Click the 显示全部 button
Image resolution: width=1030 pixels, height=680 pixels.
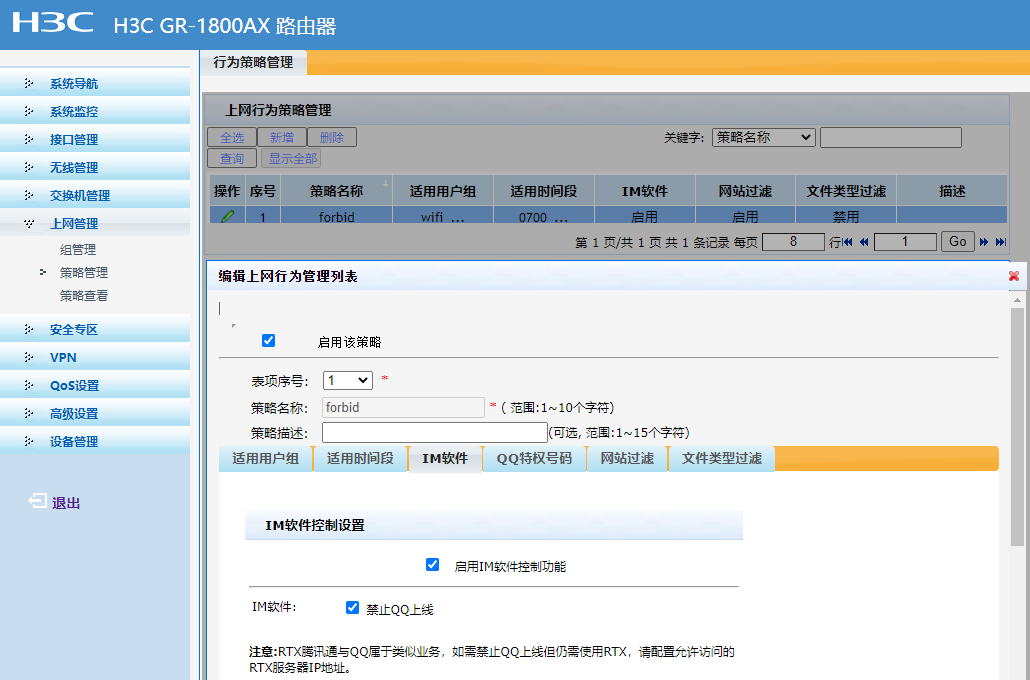[x=292, y=158]
